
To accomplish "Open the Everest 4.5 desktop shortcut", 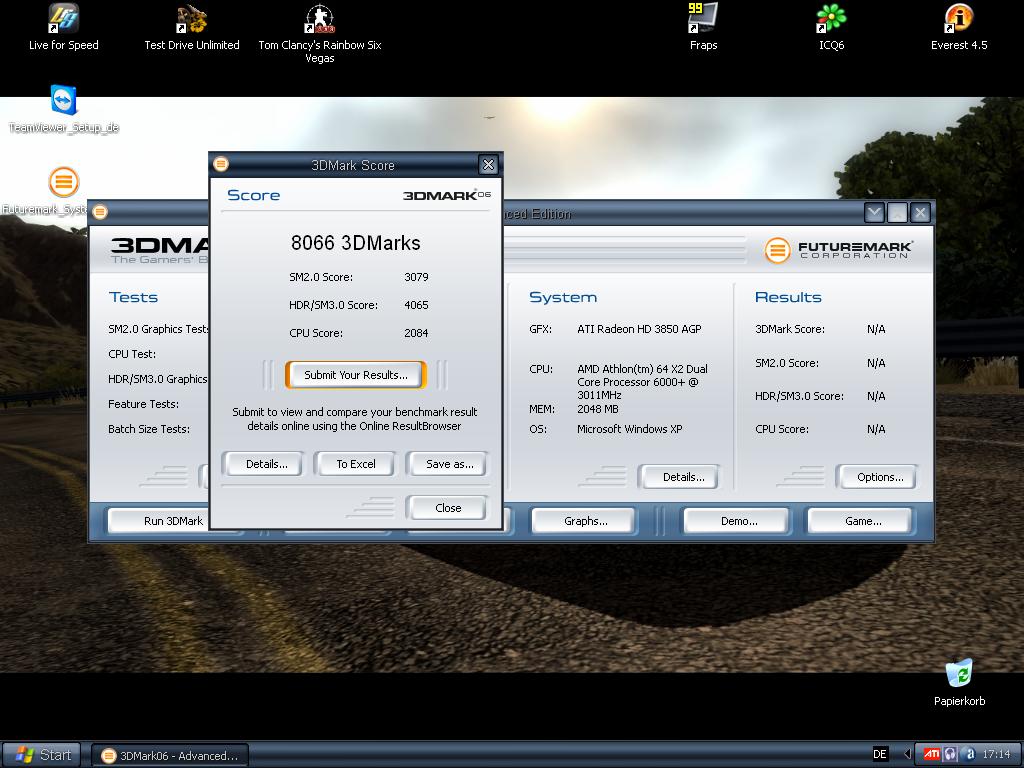I will pyautogui.click(x=959, y=27).
